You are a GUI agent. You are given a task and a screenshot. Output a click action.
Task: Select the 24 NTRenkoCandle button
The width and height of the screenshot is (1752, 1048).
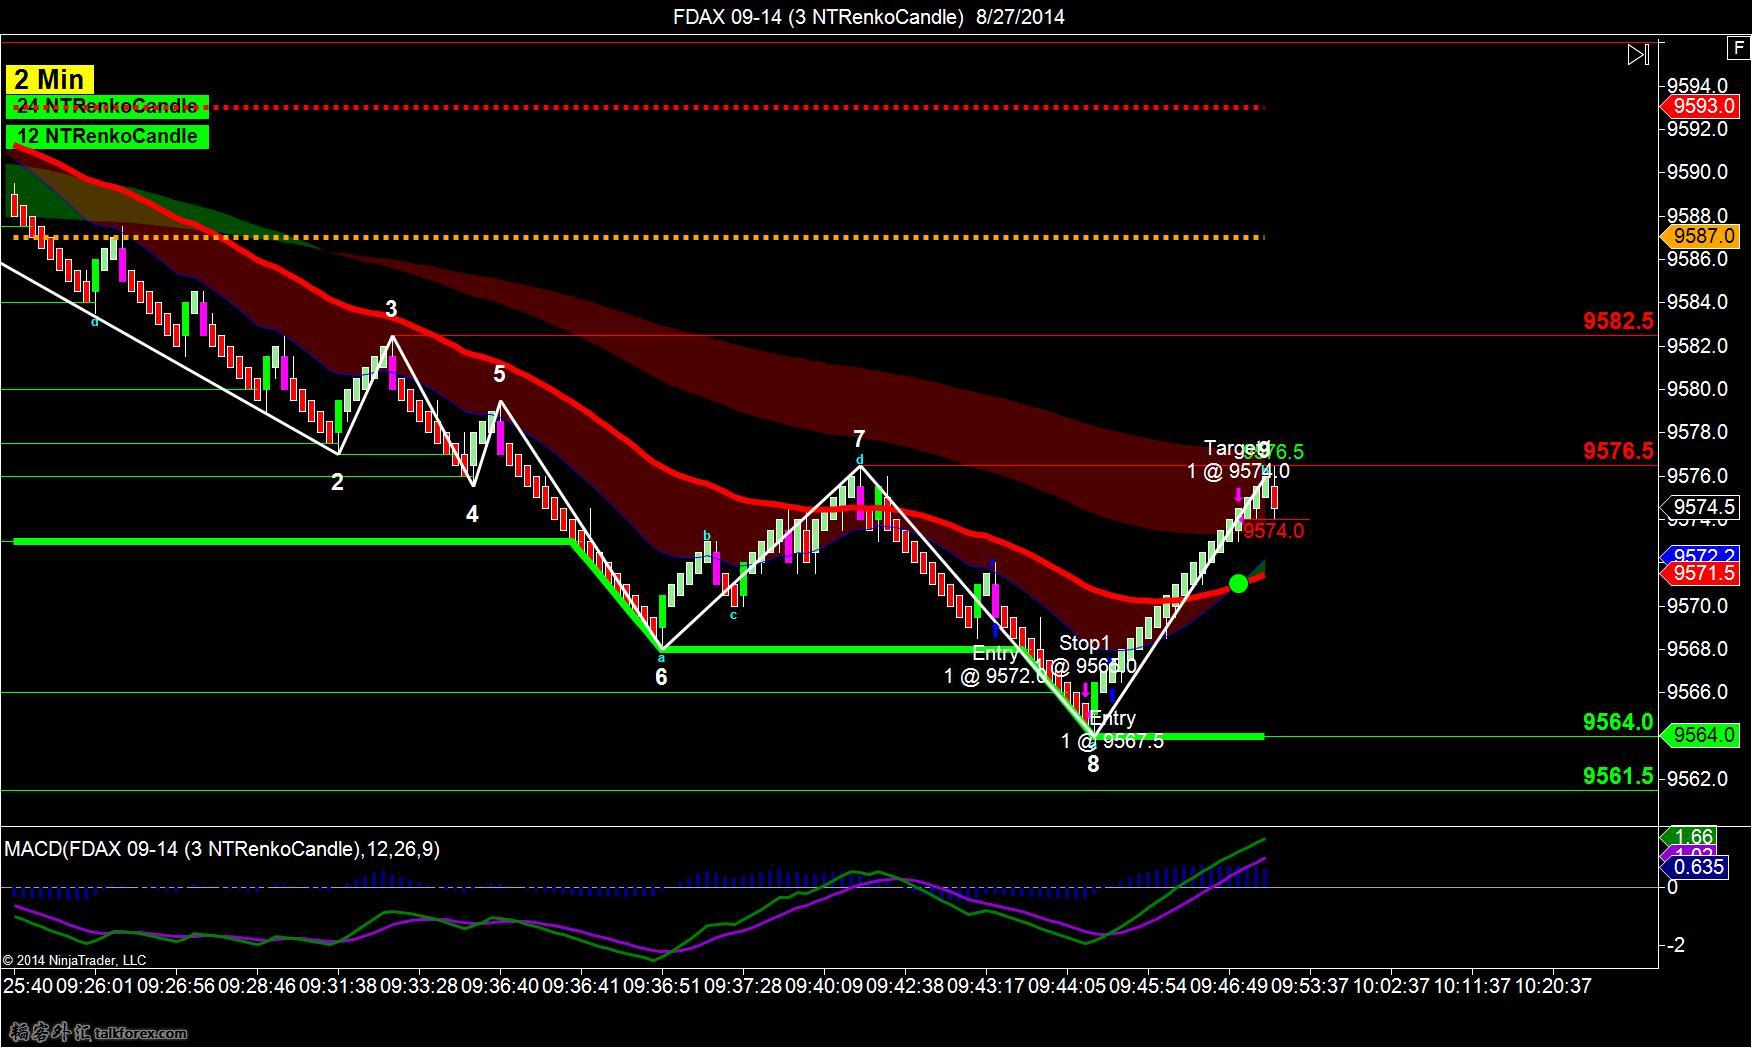point(107,106)
